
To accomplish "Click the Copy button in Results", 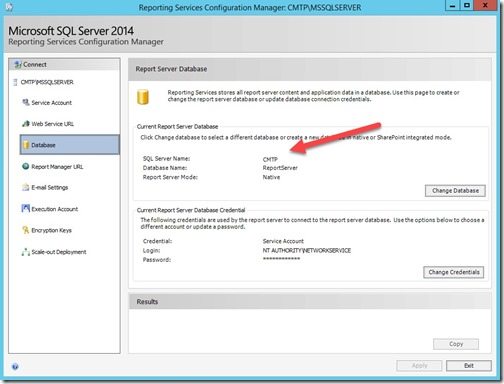I will [x=456, y=344].
